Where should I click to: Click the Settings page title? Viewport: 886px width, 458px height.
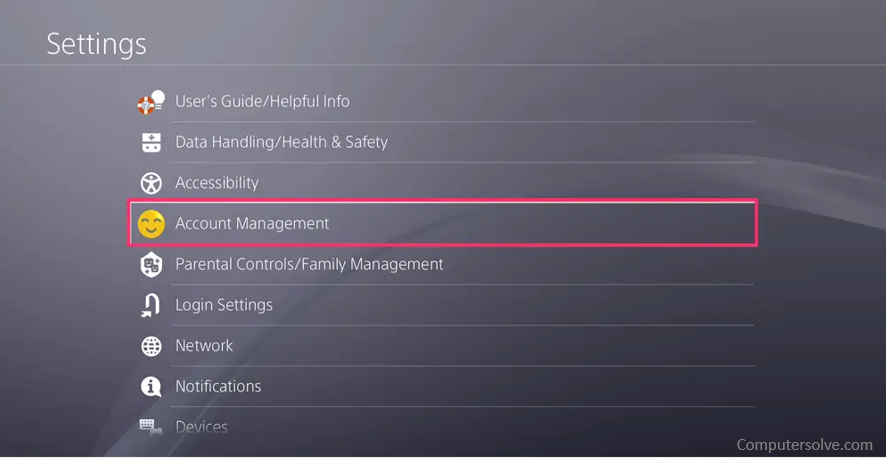click(x=96, y=43)
